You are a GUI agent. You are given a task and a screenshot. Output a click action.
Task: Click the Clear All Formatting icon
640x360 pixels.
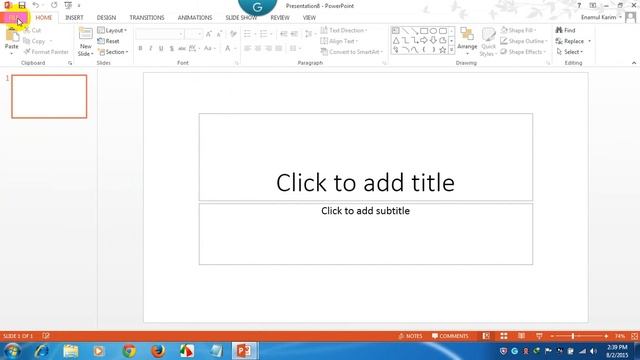233,34
